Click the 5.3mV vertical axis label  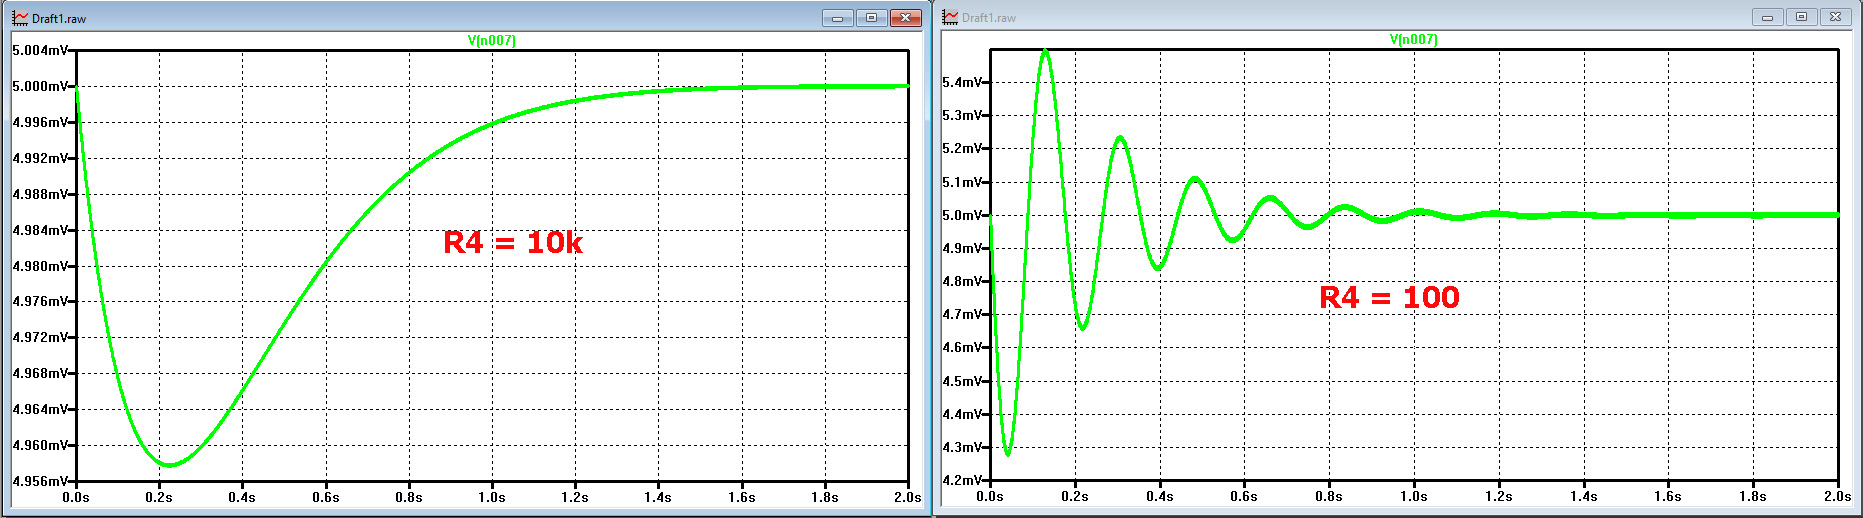click(x=962, y=115)
